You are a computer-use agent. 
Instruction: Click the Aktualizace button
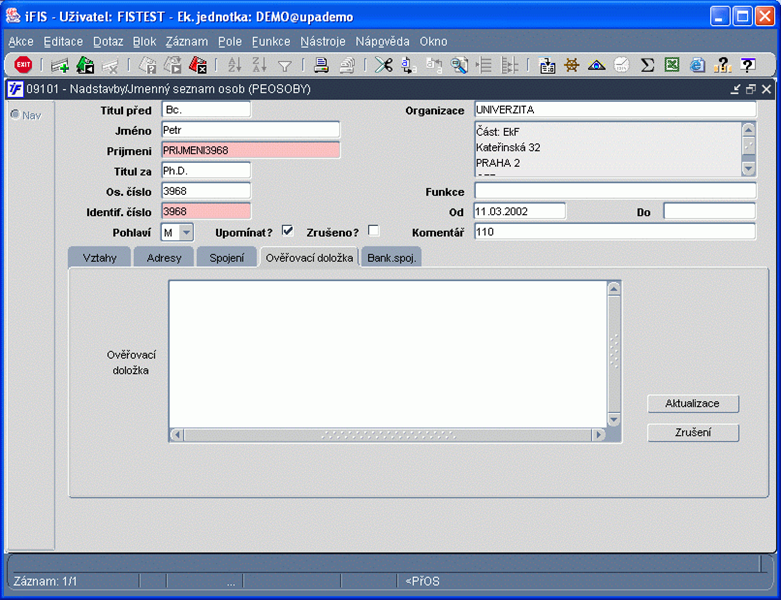693,403
